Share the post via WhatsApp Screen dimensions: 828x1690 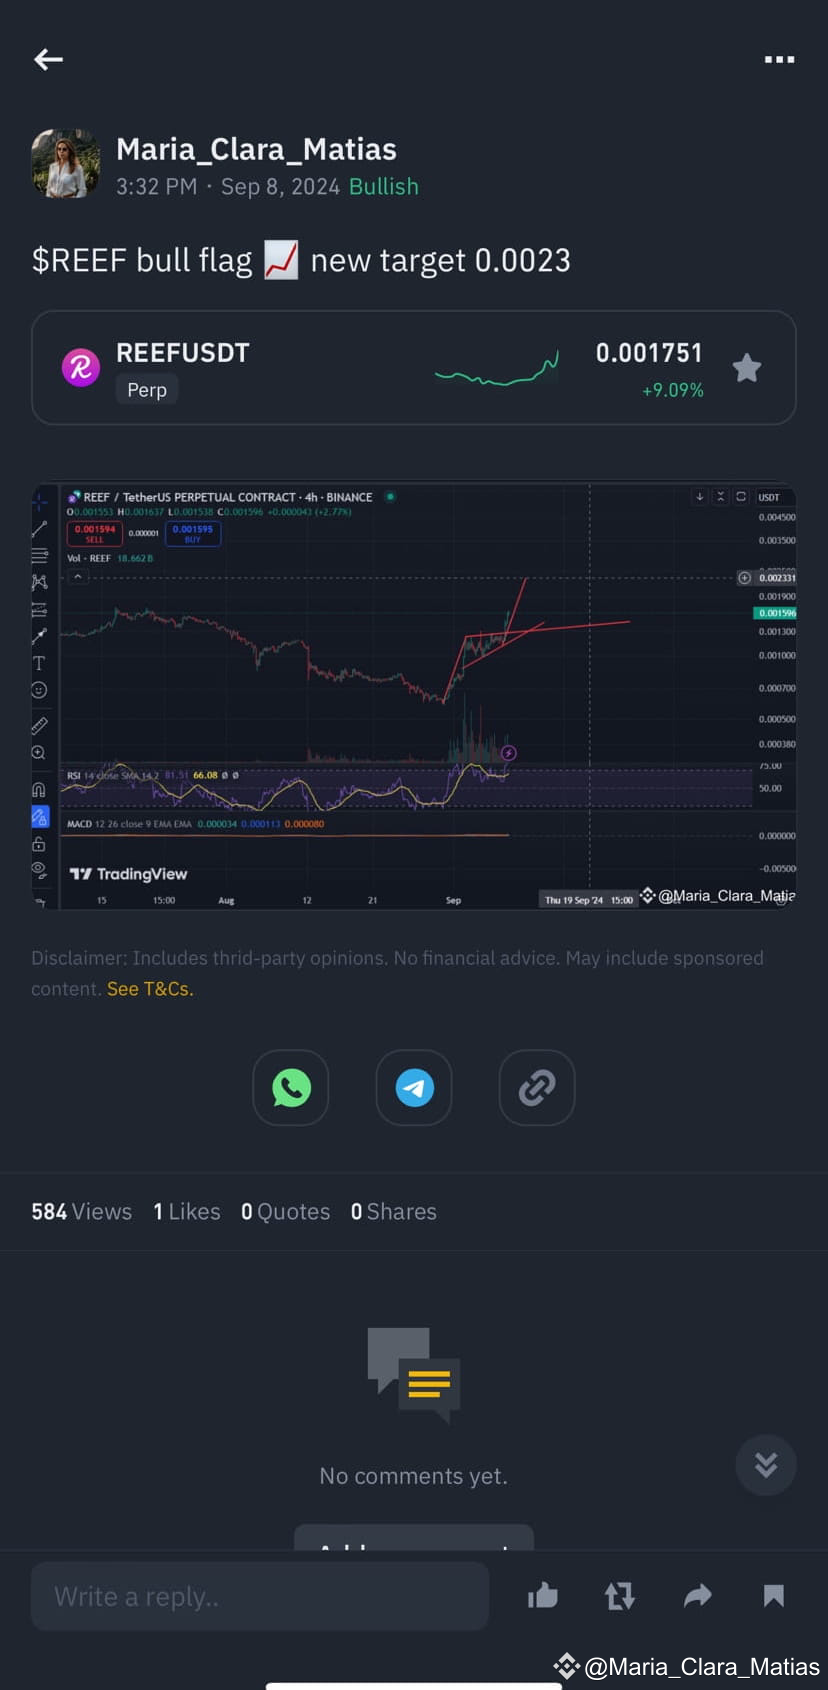tap(290, 1088)
